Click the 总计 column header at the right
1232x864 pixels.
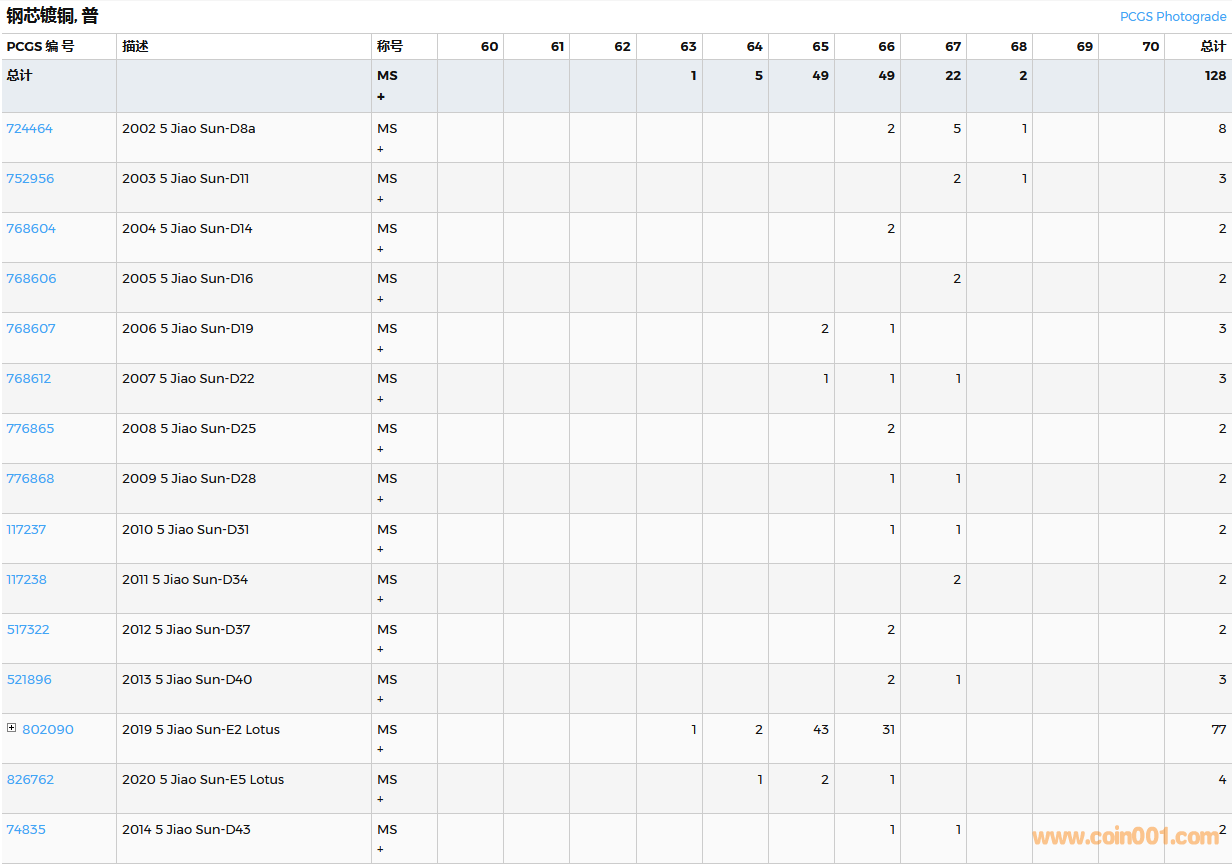pyautogui.click(x=1212, y=47)
